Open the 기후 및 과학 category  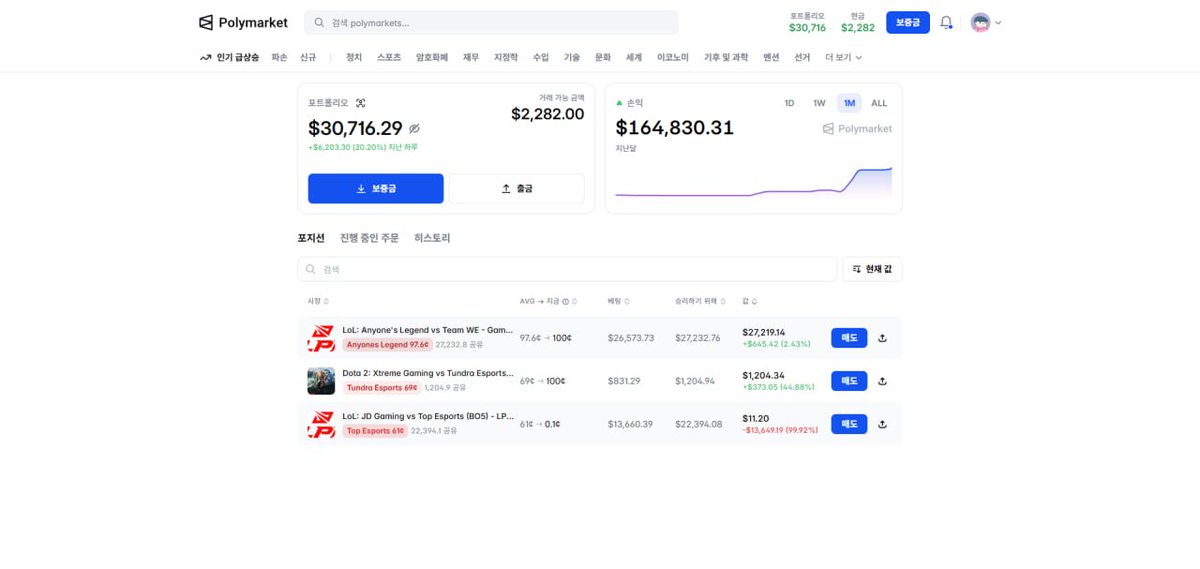(726, 58)
